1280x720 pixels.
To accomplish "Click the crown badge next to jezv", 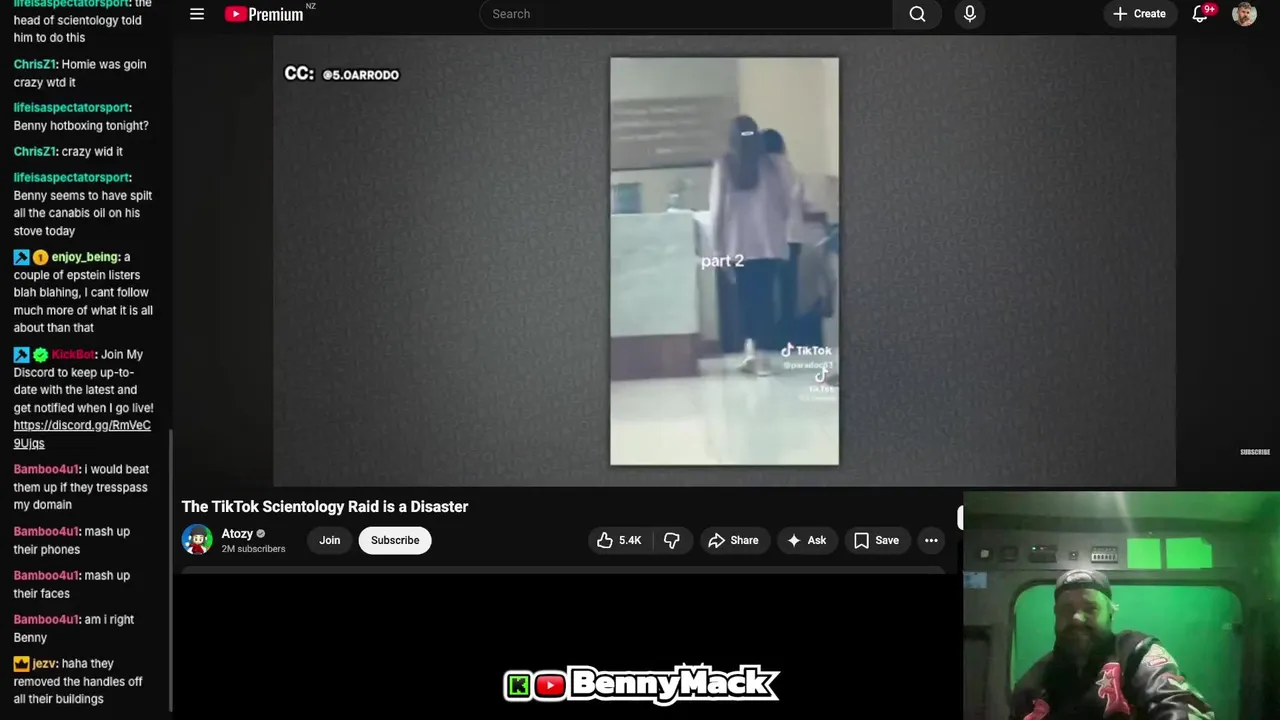I will point(21,663).
